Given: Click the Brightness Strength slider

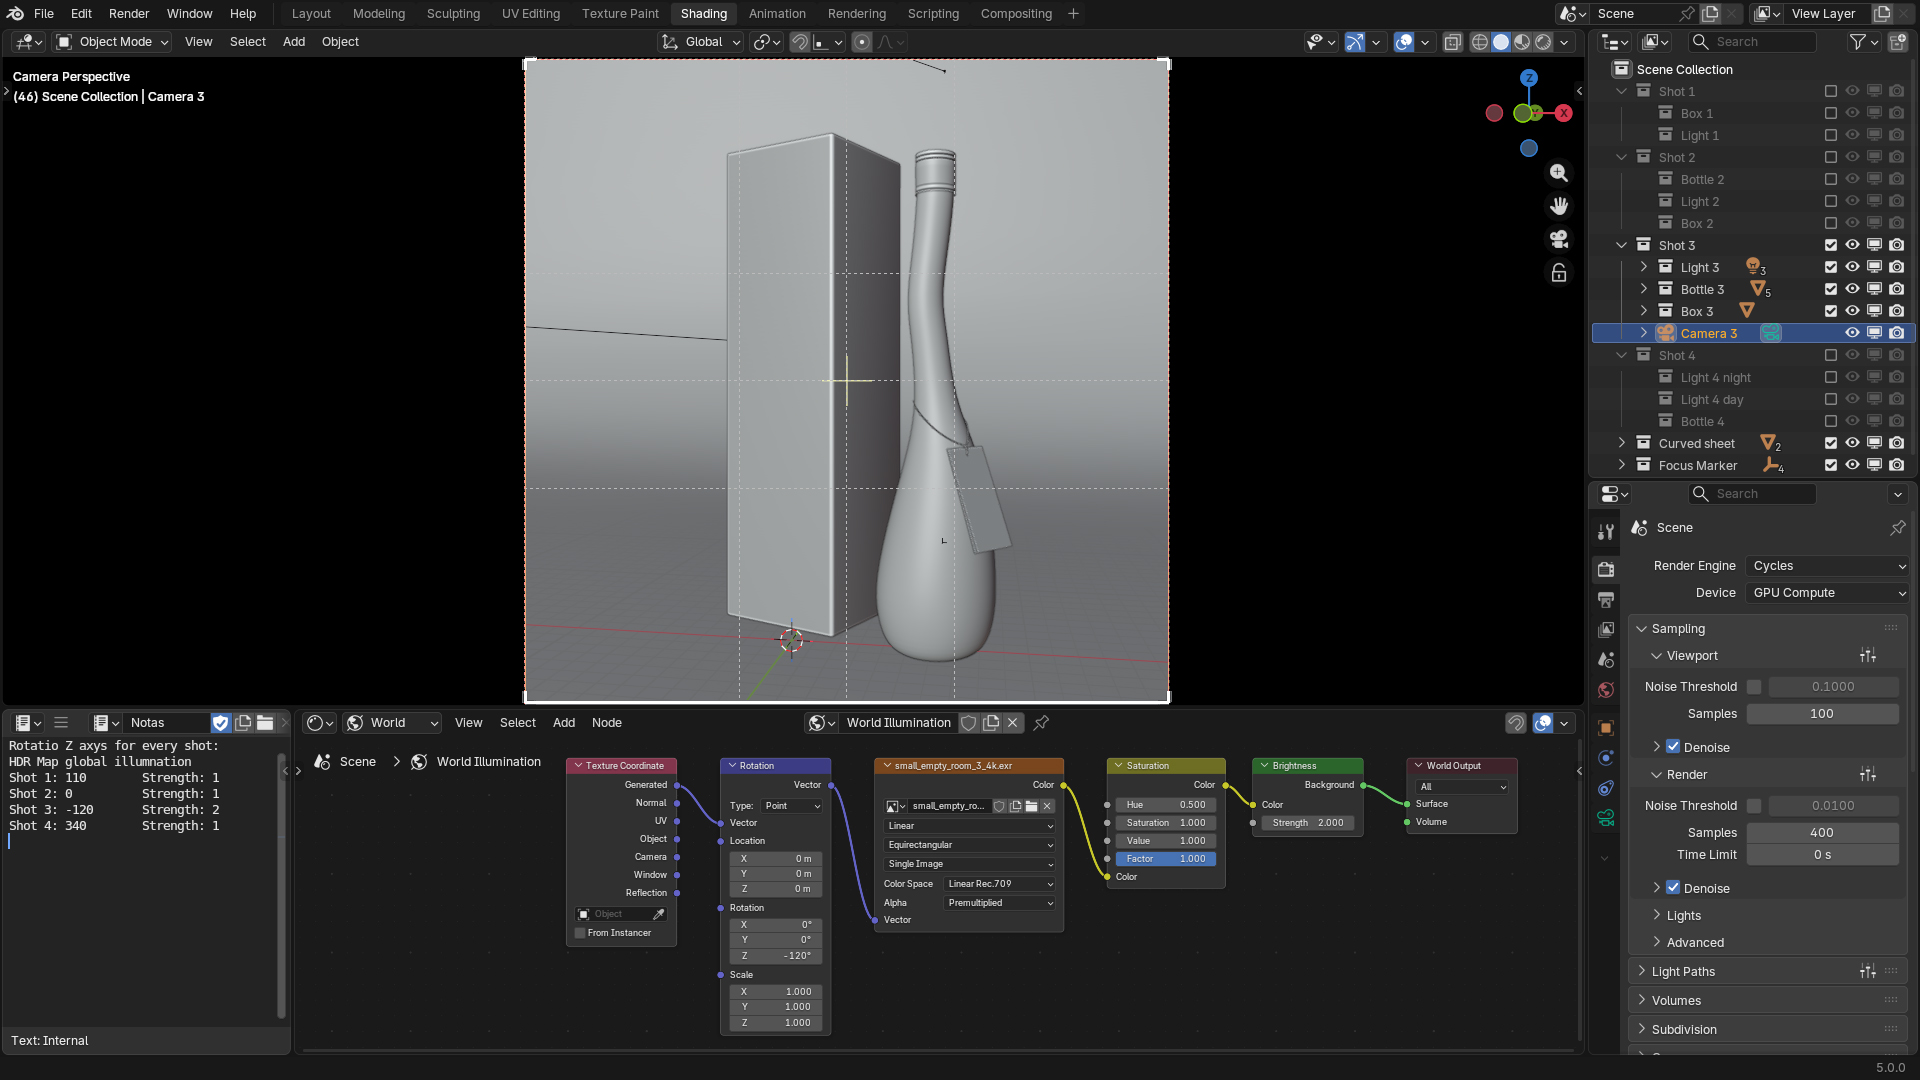Looking at the screenshot, I should [1307, 823].
